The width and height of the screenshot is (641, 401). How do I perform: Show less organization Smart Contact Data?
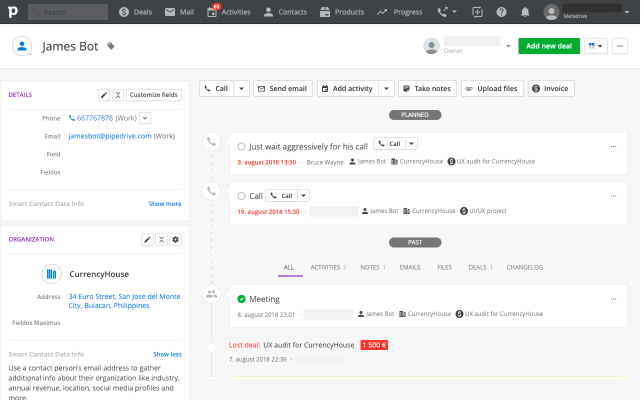tap(167, 354)
